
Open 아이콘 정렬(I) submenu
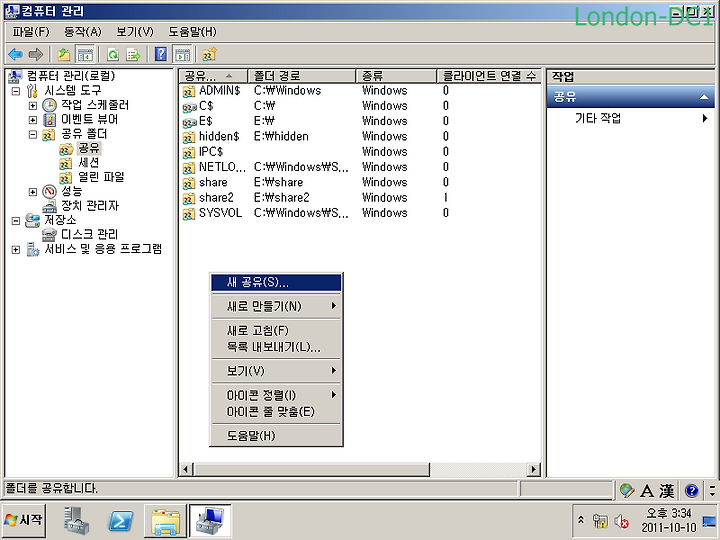pos(276,395)
